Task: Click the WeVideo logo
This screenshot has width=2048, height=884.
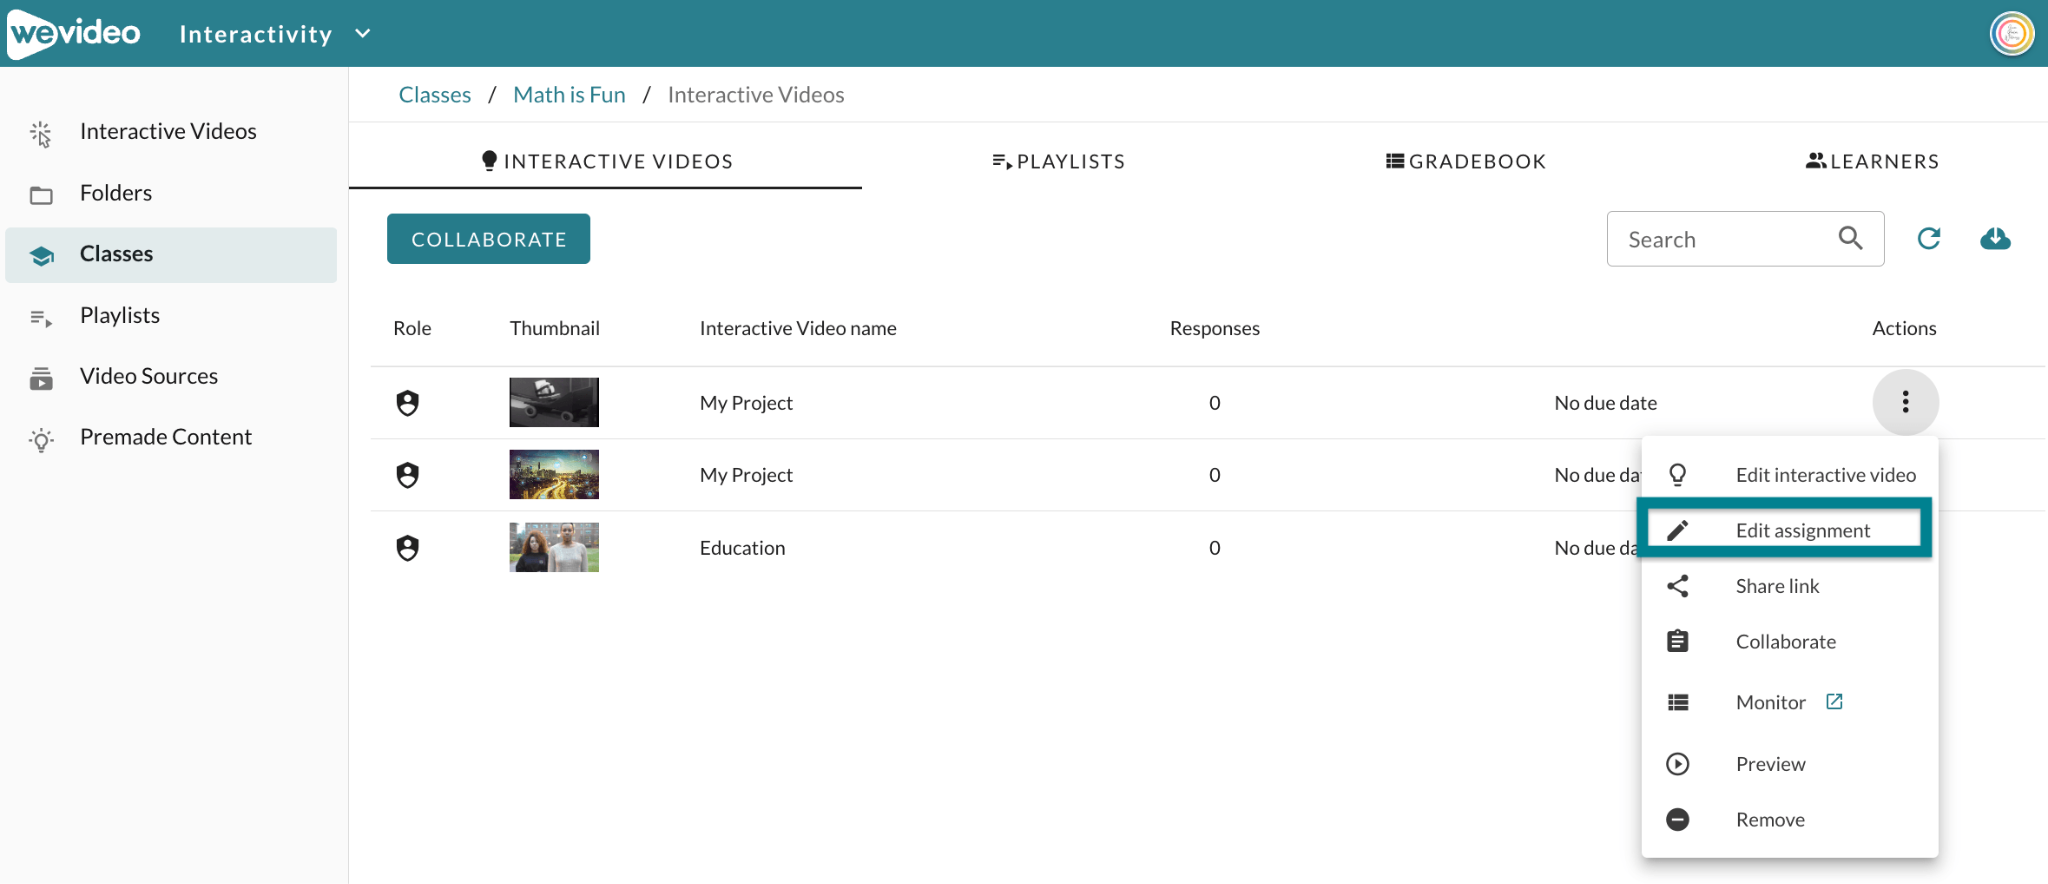Action: coord(74,34)
